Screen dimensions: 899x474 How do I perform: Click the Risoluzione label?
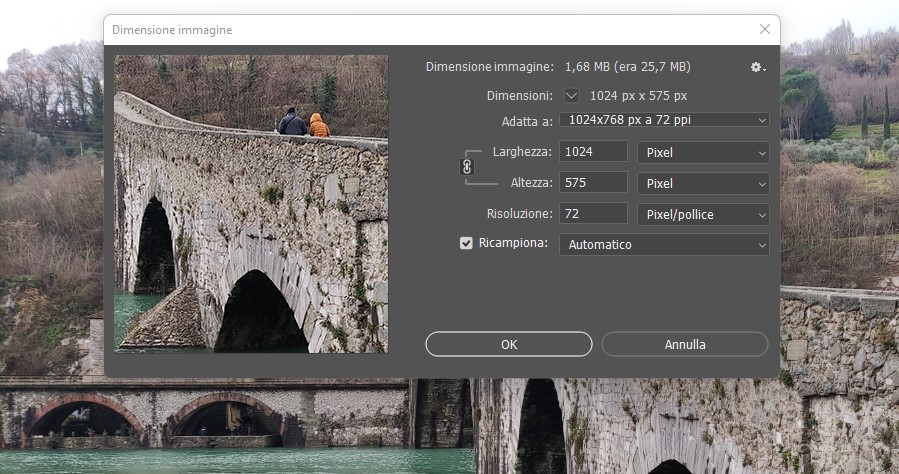(x=519, y=214)
